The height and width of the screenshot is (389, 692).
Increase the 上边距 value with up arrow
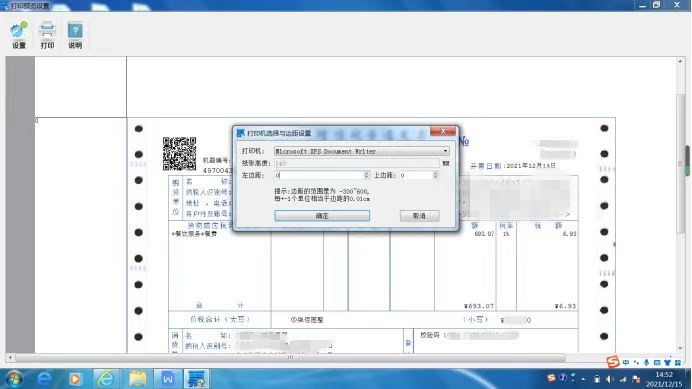pos(436,173)
